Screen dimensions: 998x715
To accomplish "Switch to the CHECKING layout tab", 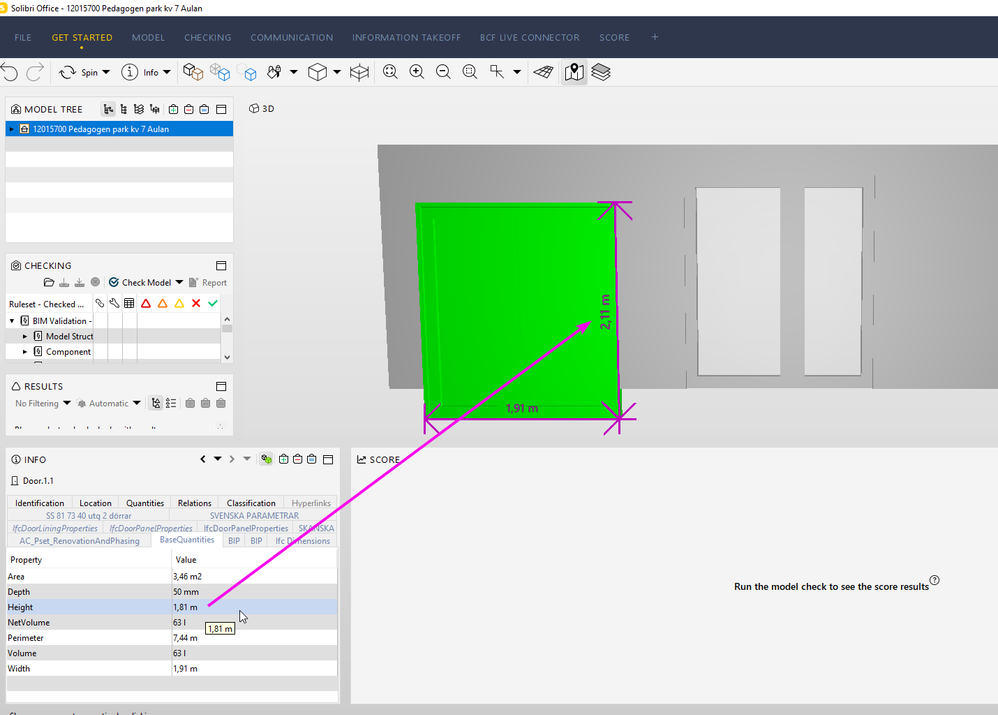I will tap(207, 38).
